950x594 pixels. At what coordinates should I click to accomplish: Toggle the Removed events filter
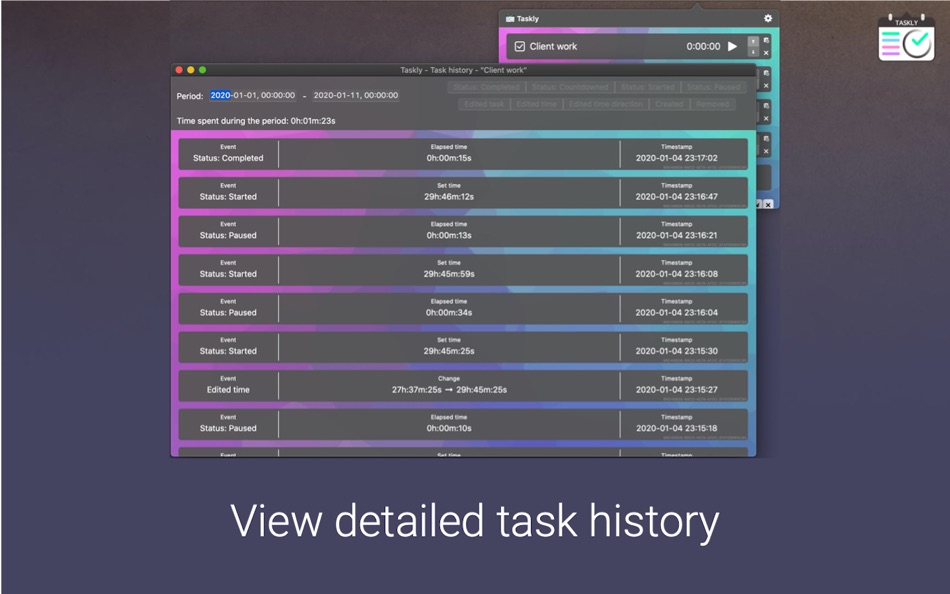point(712,104)
